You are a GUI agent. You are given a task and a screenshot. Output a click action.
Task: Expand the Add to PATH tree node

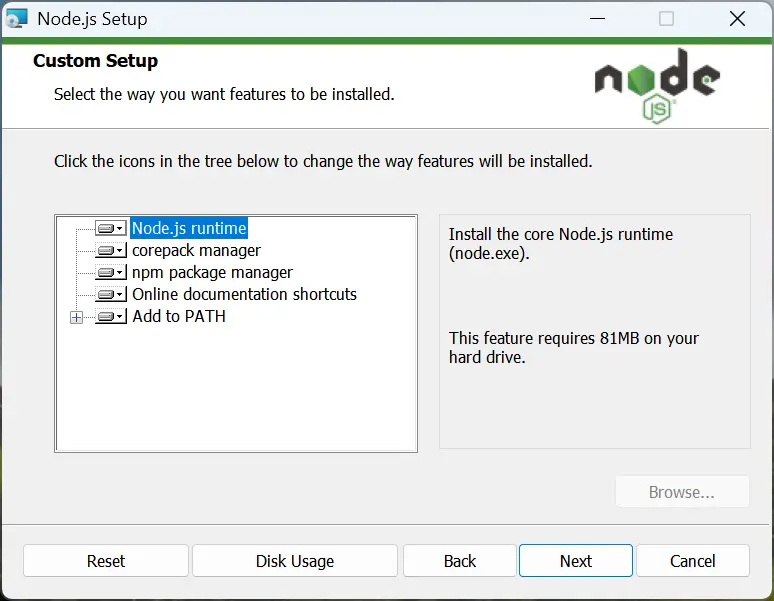pyautogui.click(x=77, y=317)
